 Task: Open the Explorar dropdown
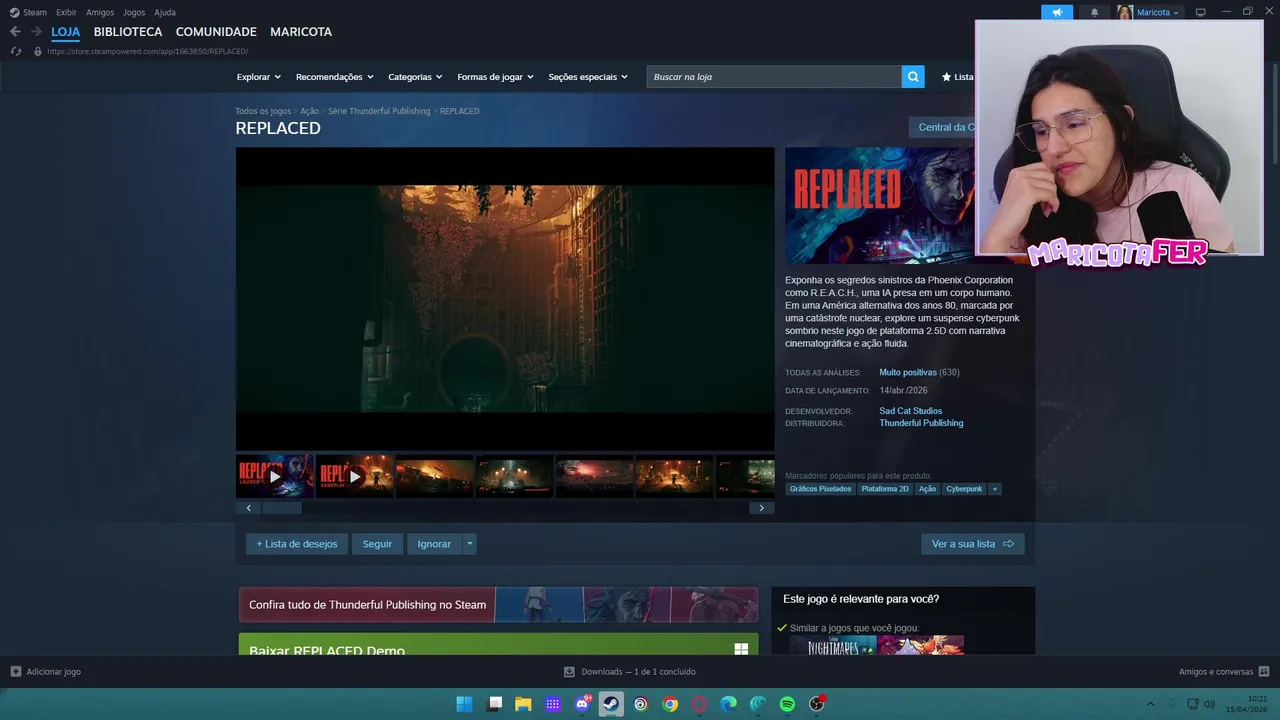pyautogui.click(x=259, y=77)
